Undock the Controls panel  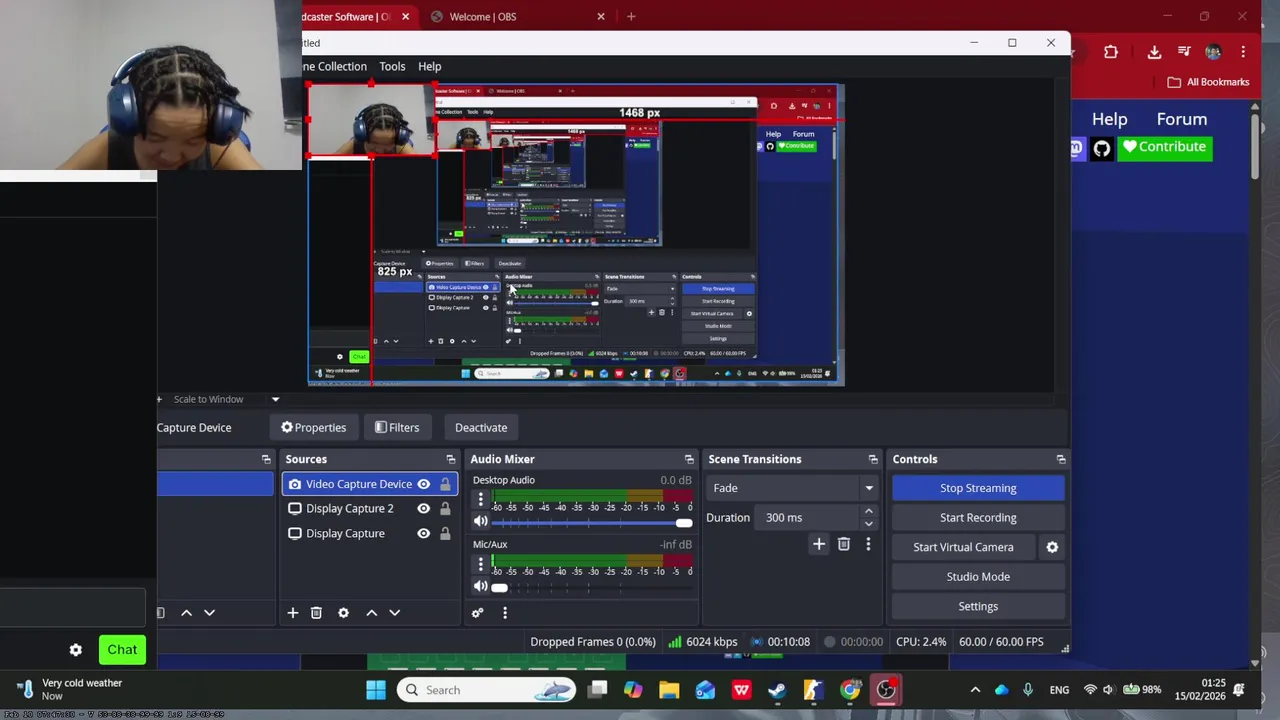pyautogui.click(x=1061, y=459)
